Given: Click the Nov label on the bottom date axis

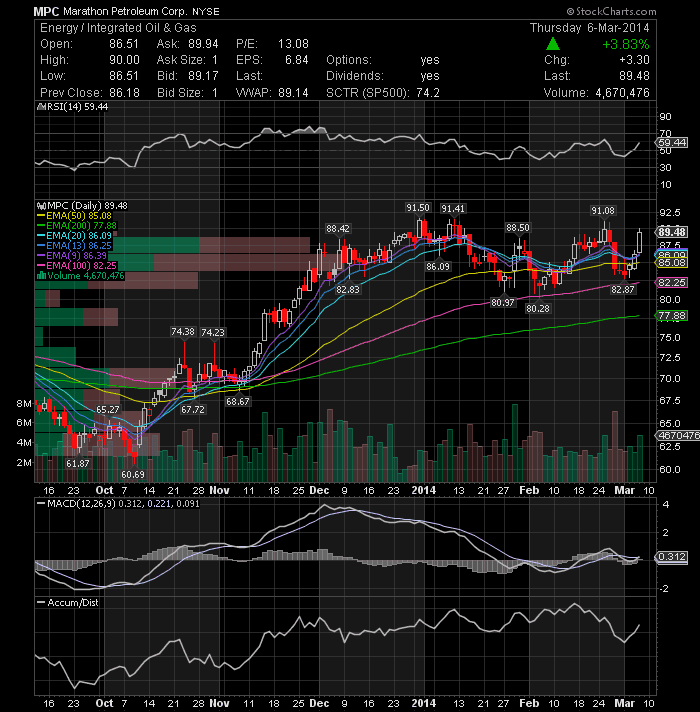Looking at the screenshot, I should tap(220, 704).
